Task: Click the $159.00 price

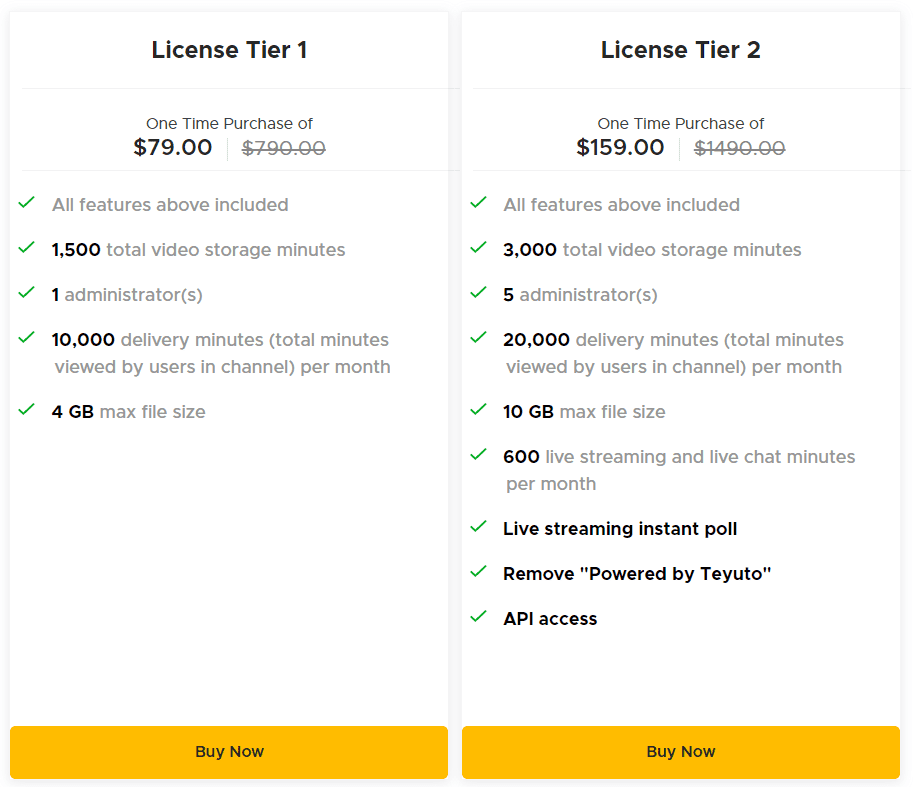Action: pos(620,148)
